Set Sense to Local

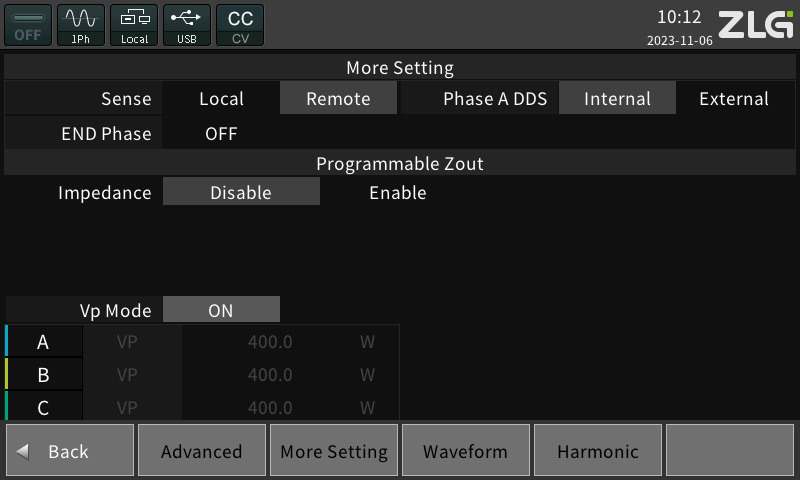click(221, 99)
